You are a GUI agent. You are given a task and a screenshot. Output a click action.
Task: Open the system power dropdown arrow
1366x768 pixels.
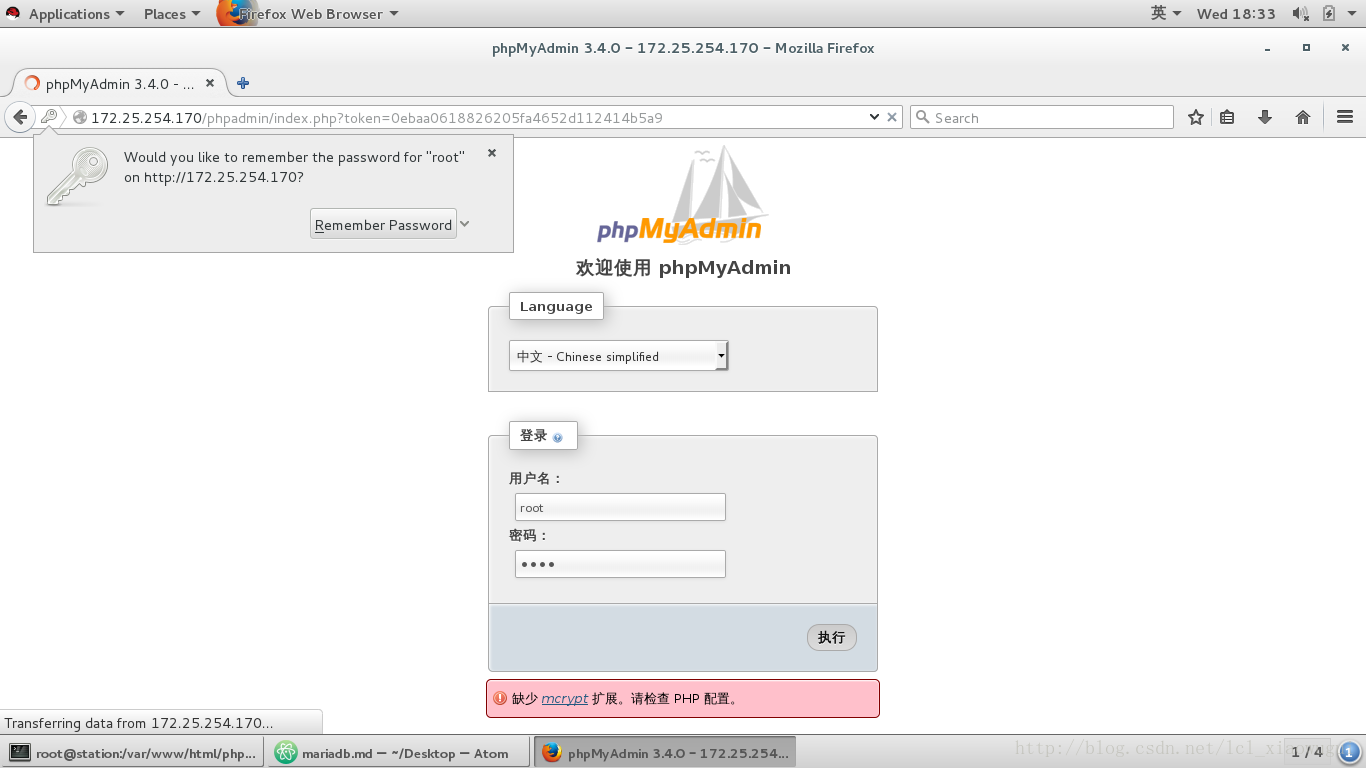[x=1353, y=14]
